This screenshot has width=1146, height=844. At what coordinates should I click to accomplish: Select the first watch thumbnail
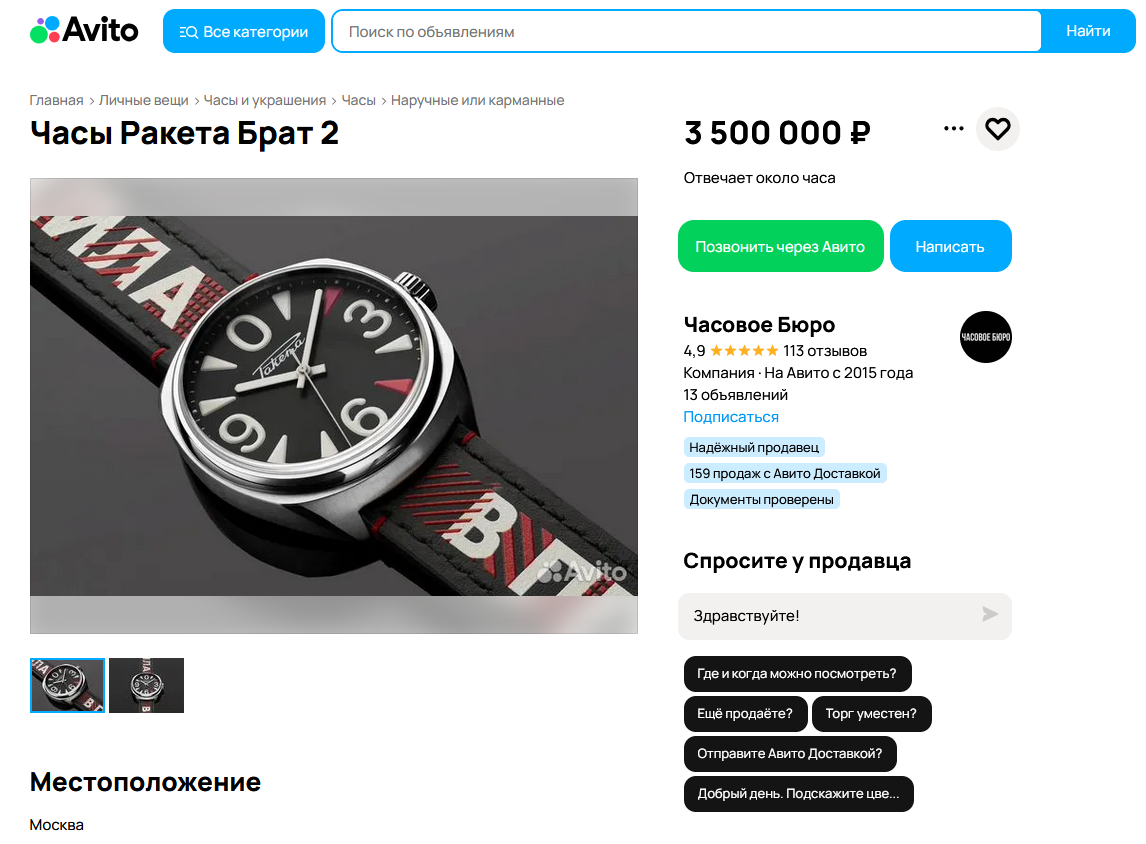click(67, 685)
